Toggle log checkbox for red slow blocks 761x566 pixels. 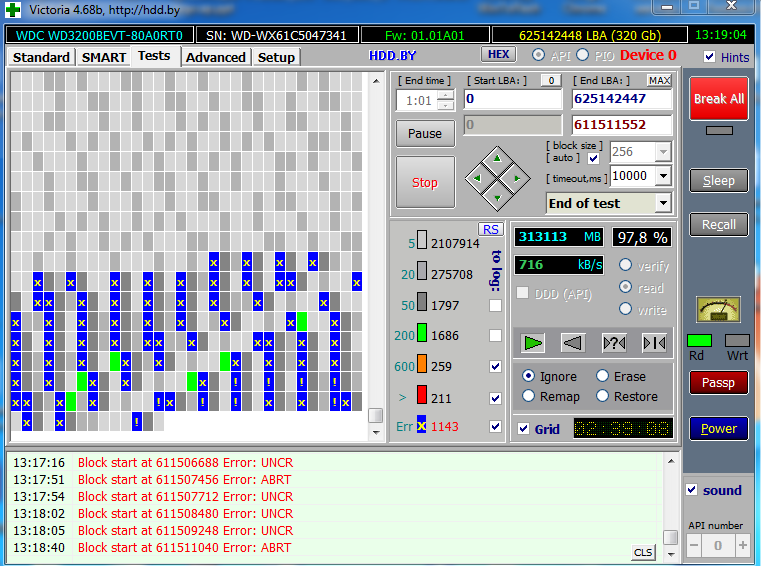tap(495, 398)
